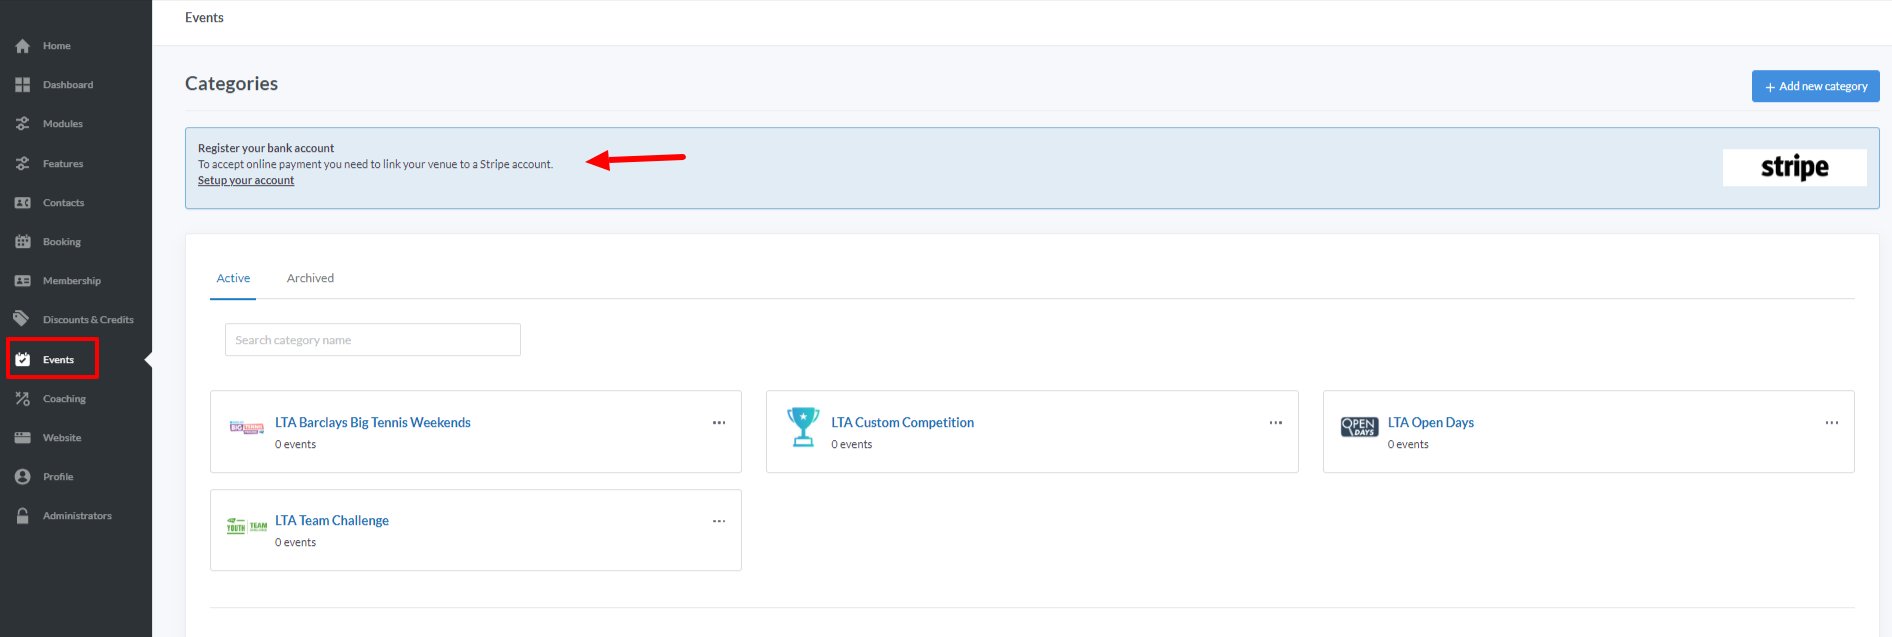Screen dimensions: 1892x637
Task: Go to Membership in the sidebar
Action: pyautogui.click(x=71, y=281)
